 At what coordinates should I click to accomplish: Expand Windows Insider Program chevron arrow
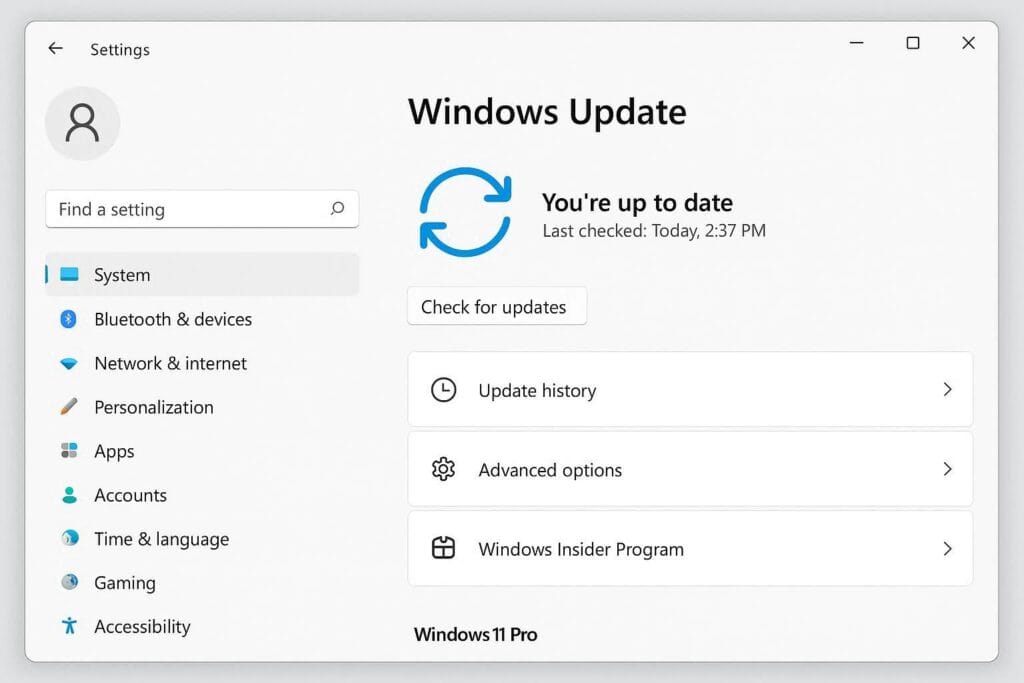point(947,548)
